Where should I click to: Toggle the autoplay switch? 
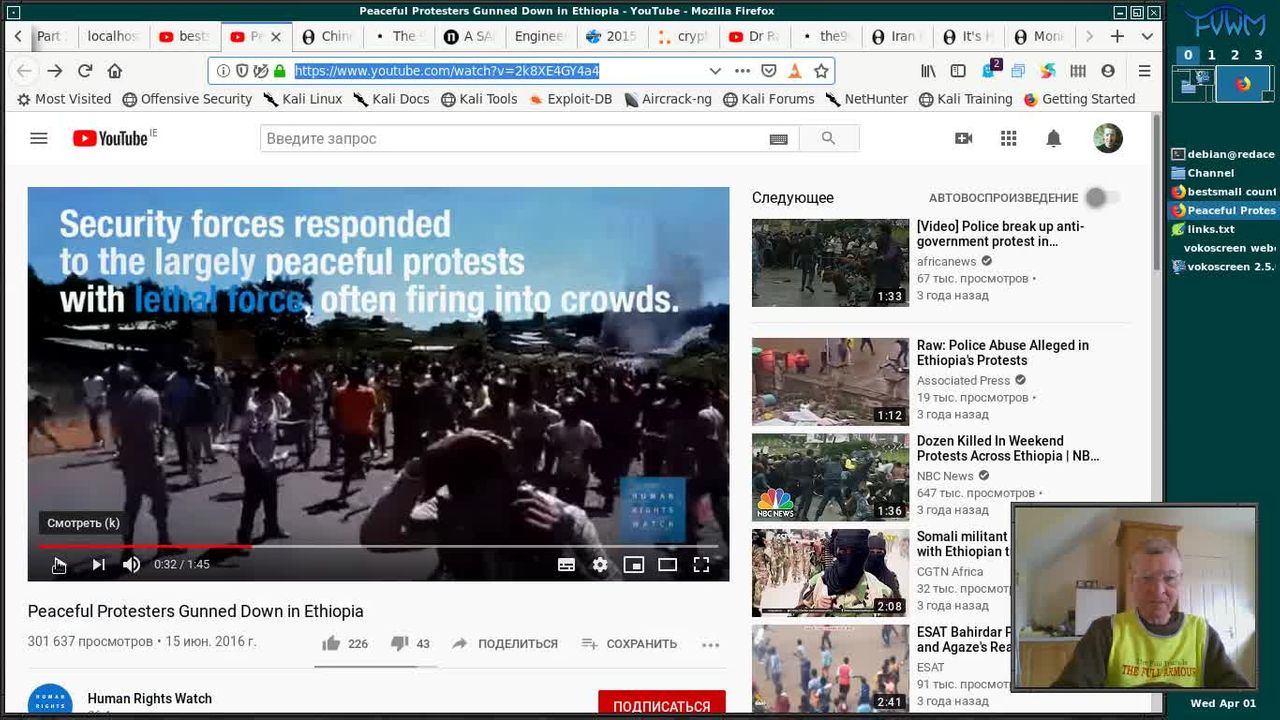tap(1101, 198)
